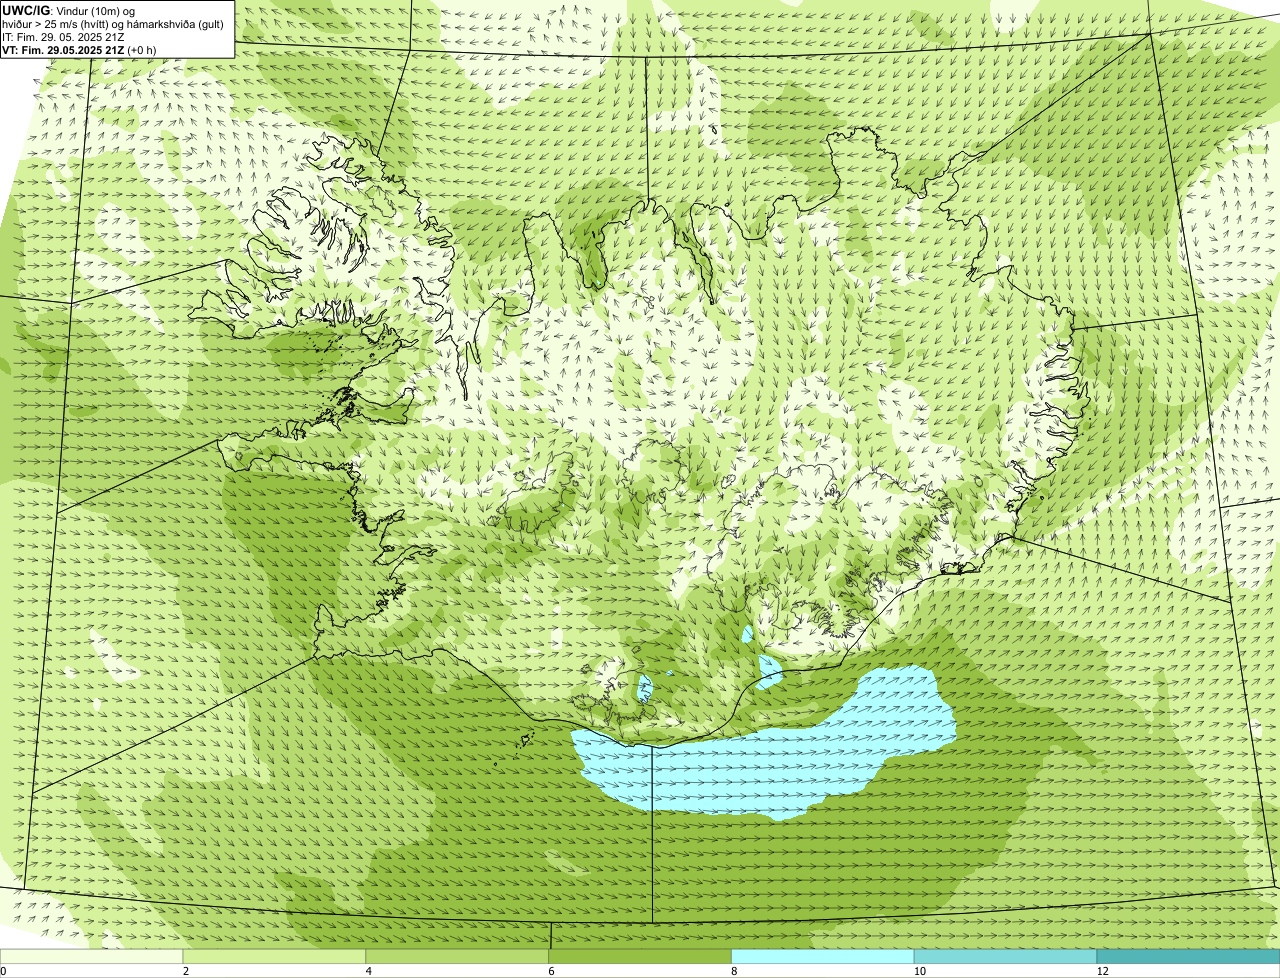
Task: Click the "8" tick label of the scale
Action: [734, 971]
